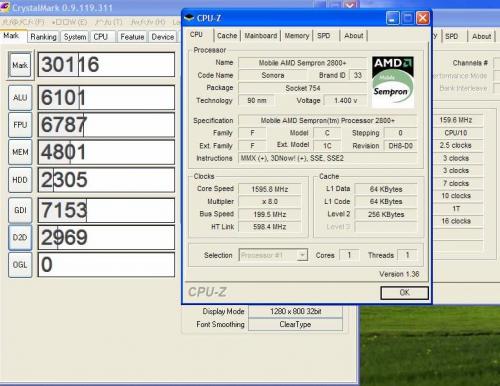Click the Code Name value Sonora
500x386 pixels.
pos(273,75)
